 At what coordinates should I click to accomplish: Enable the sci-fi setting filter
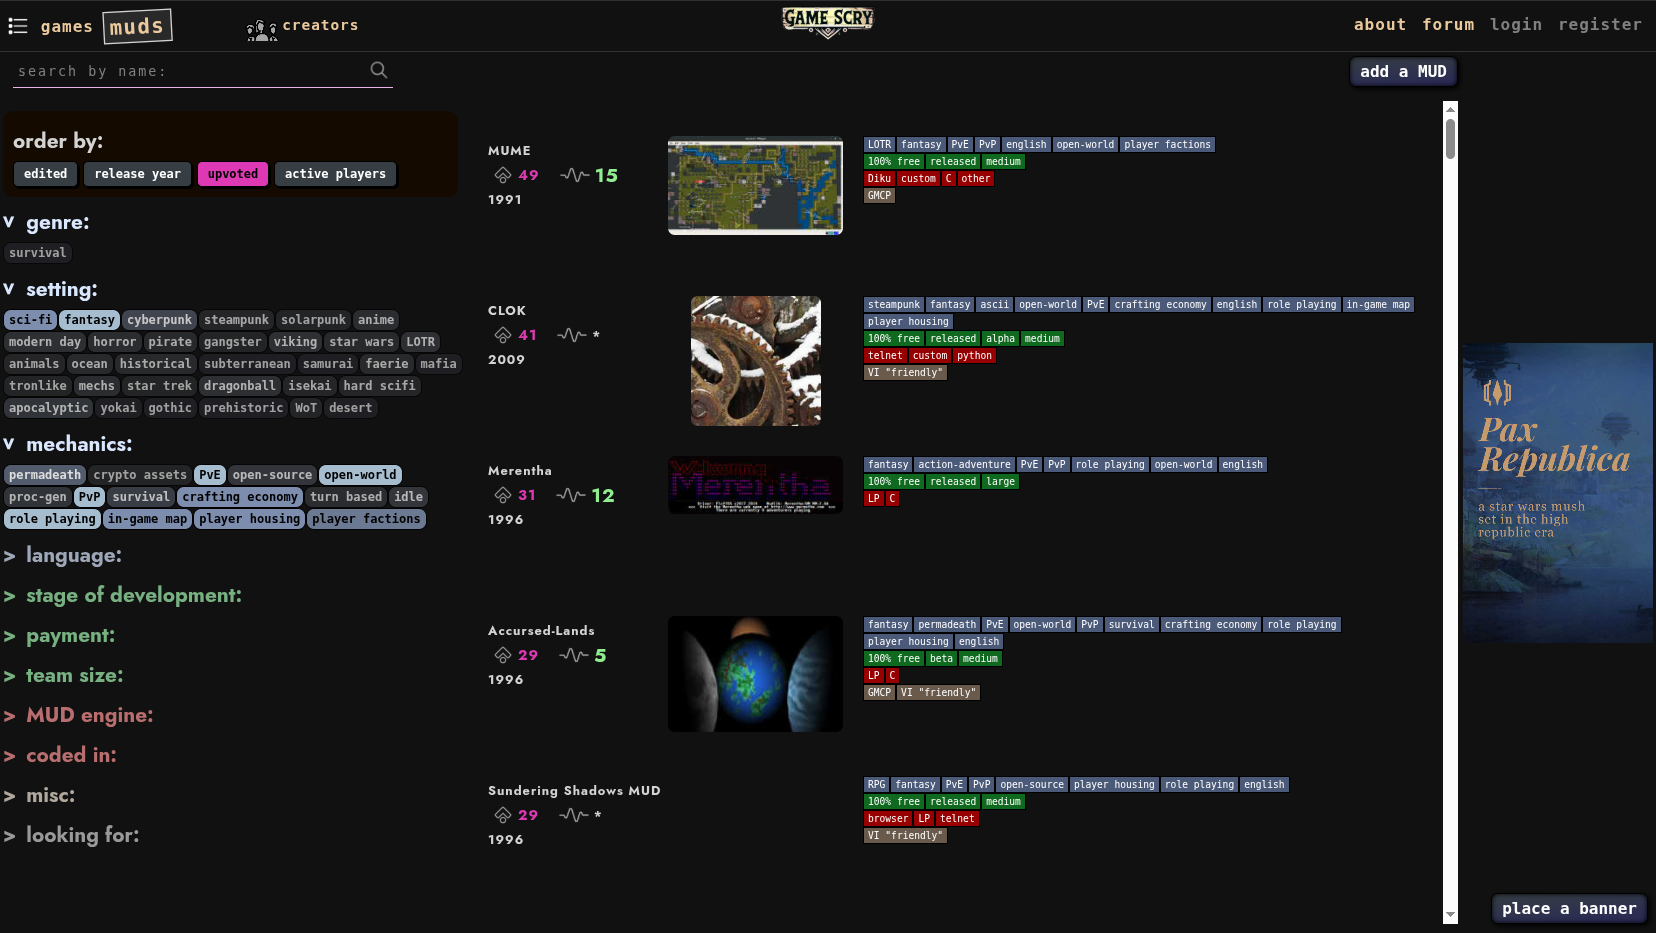click(30, 319)
